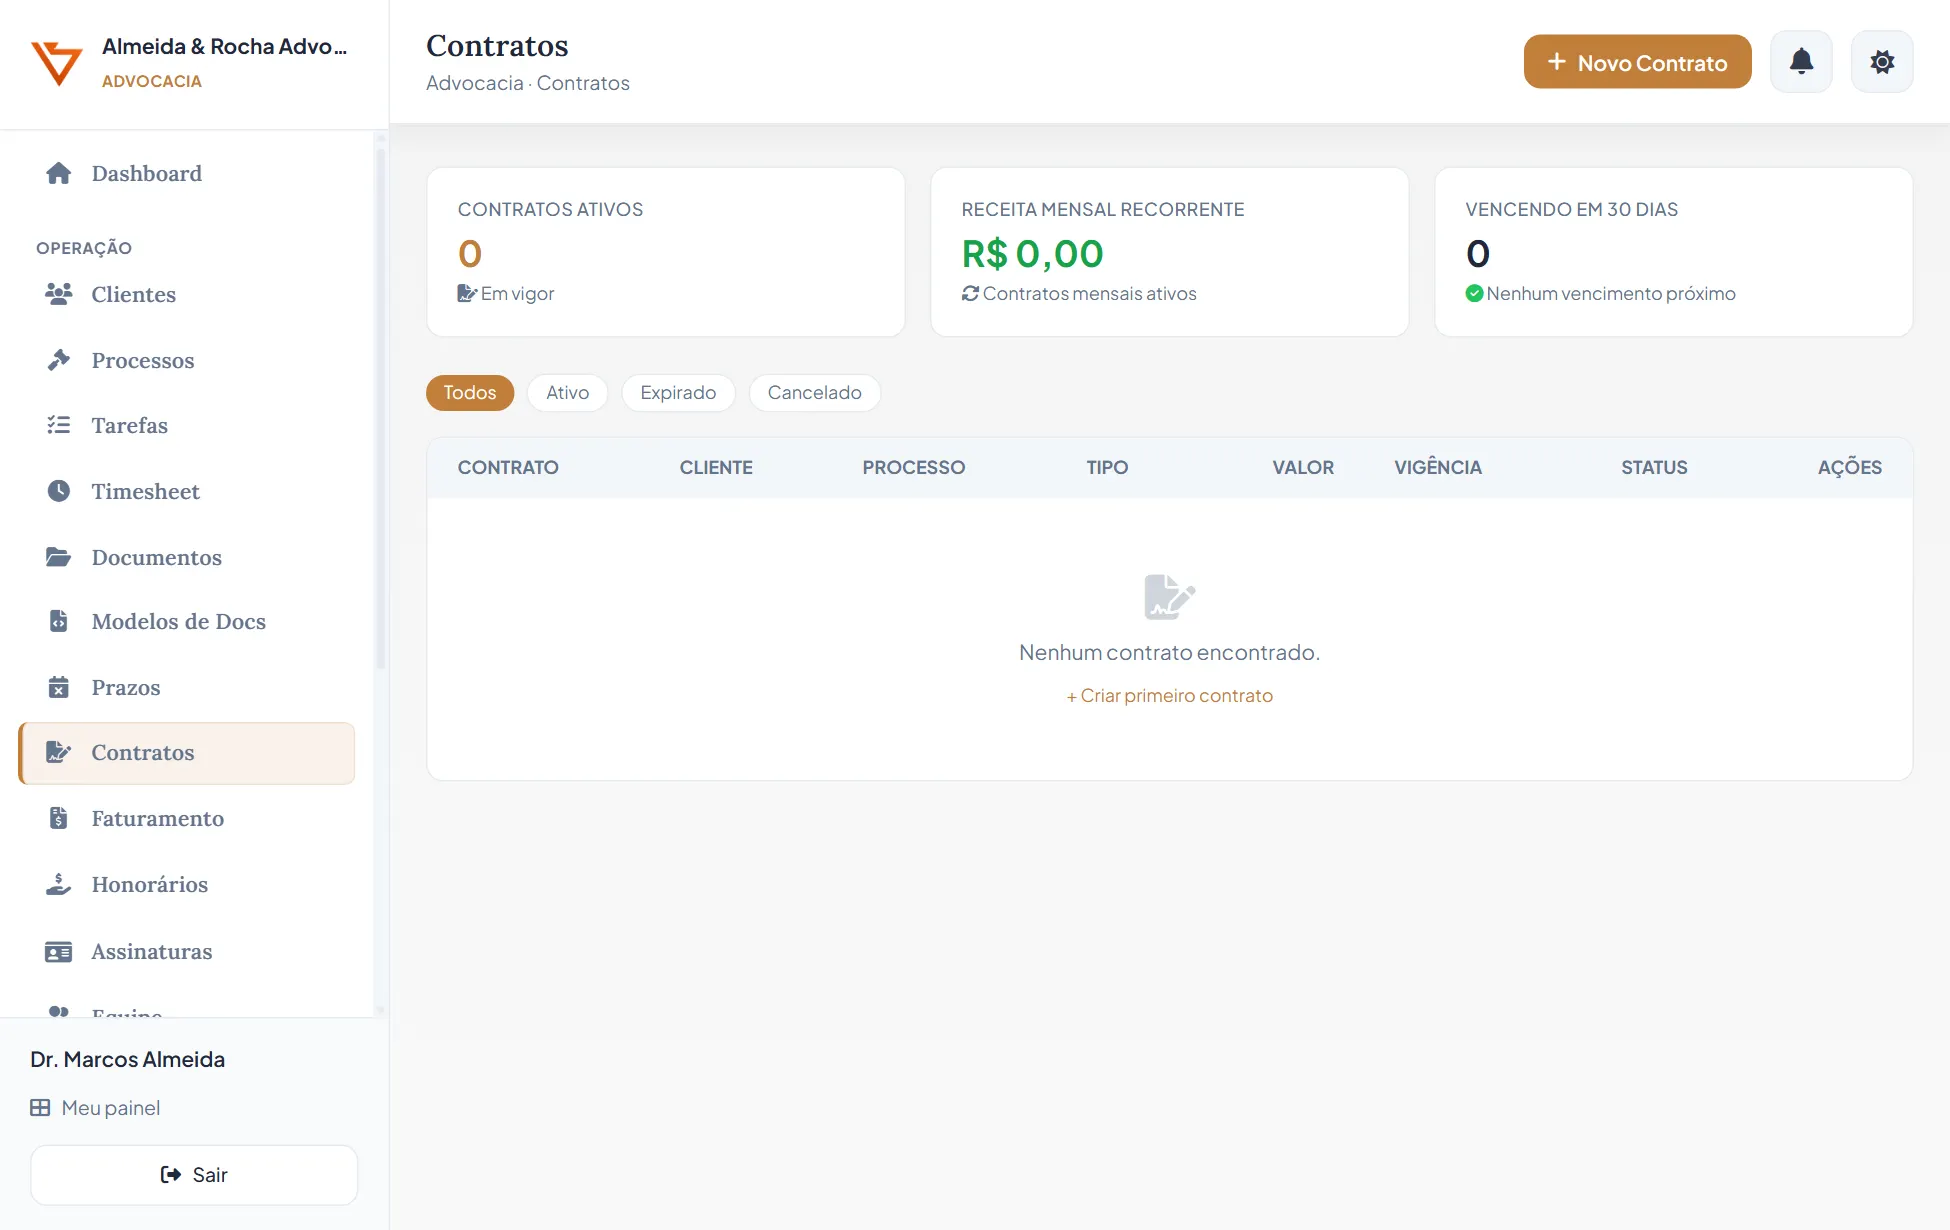This screenshot has width=1950, height=1230.
Task: Click the Novo Contrato button
Action: click(1637, 62)
